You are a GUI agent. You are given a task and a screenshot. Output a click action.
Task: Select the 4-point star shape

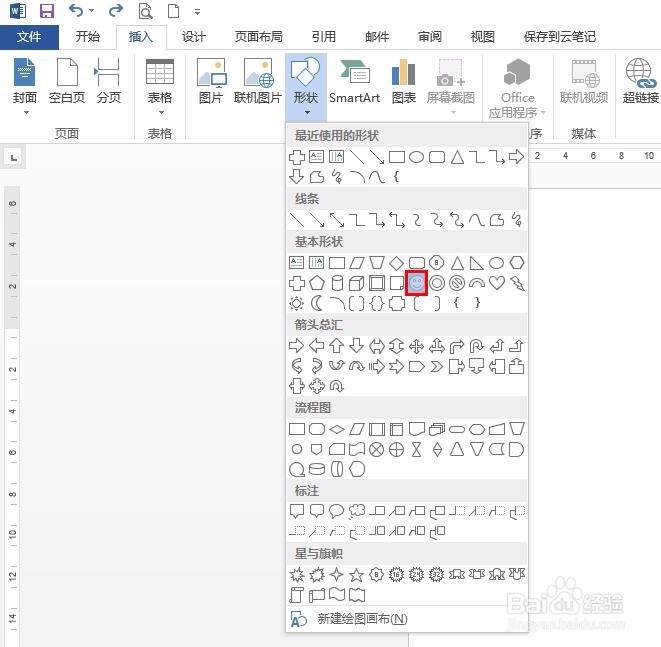click(336, 575)
